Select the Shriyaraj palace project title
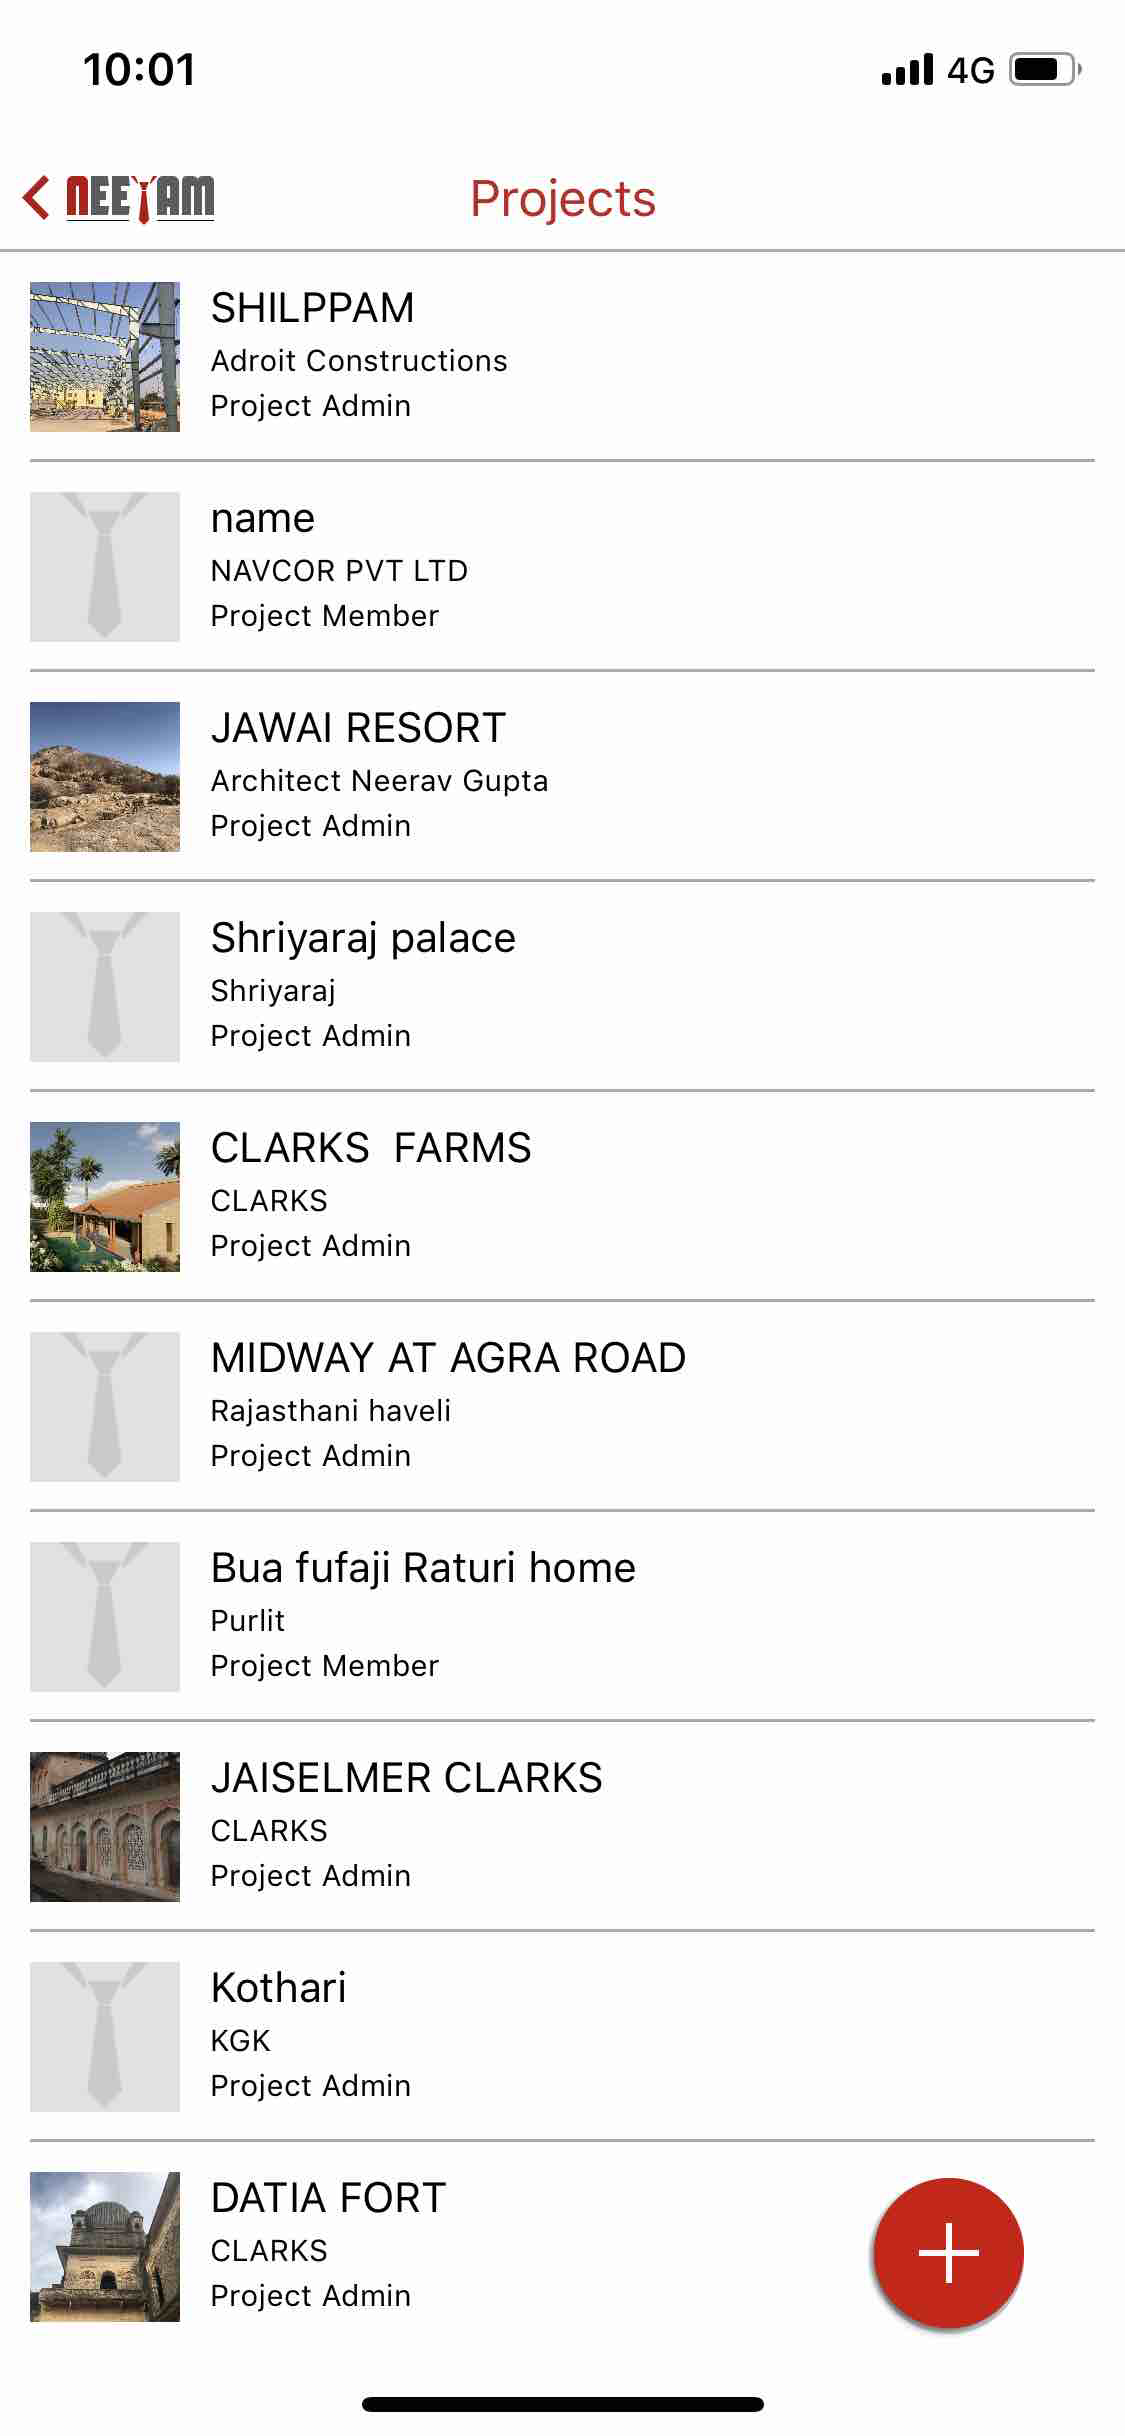This screenshot has height=2436, width=1125. (363, 938)
